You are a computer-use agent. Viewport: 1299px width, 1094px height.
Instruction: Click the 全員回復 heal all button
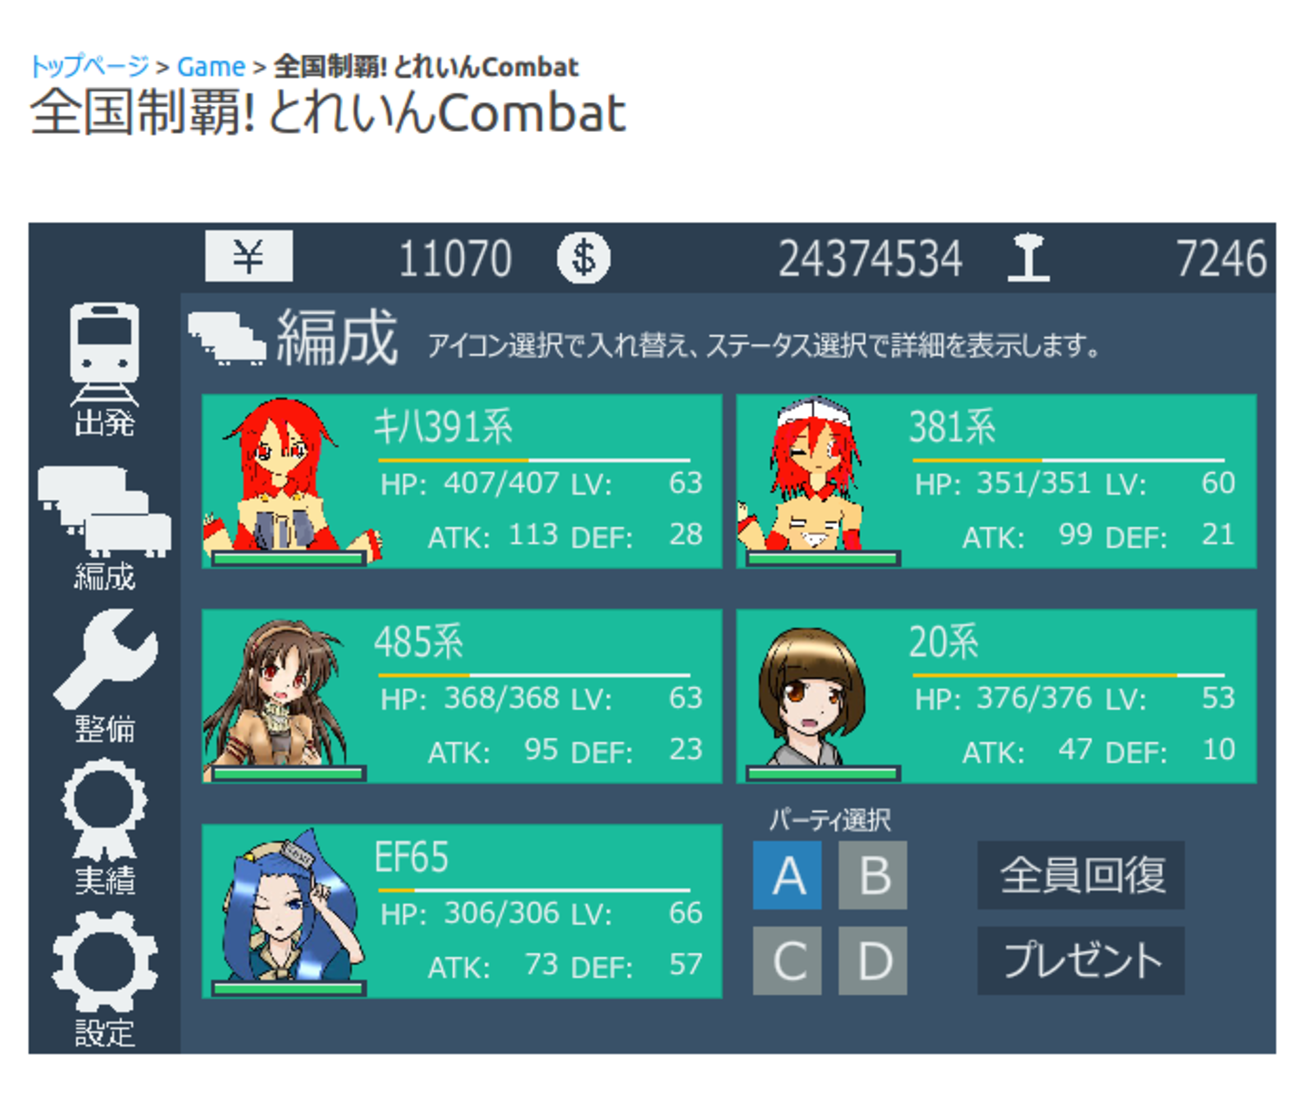click(x=1081, y=875)
